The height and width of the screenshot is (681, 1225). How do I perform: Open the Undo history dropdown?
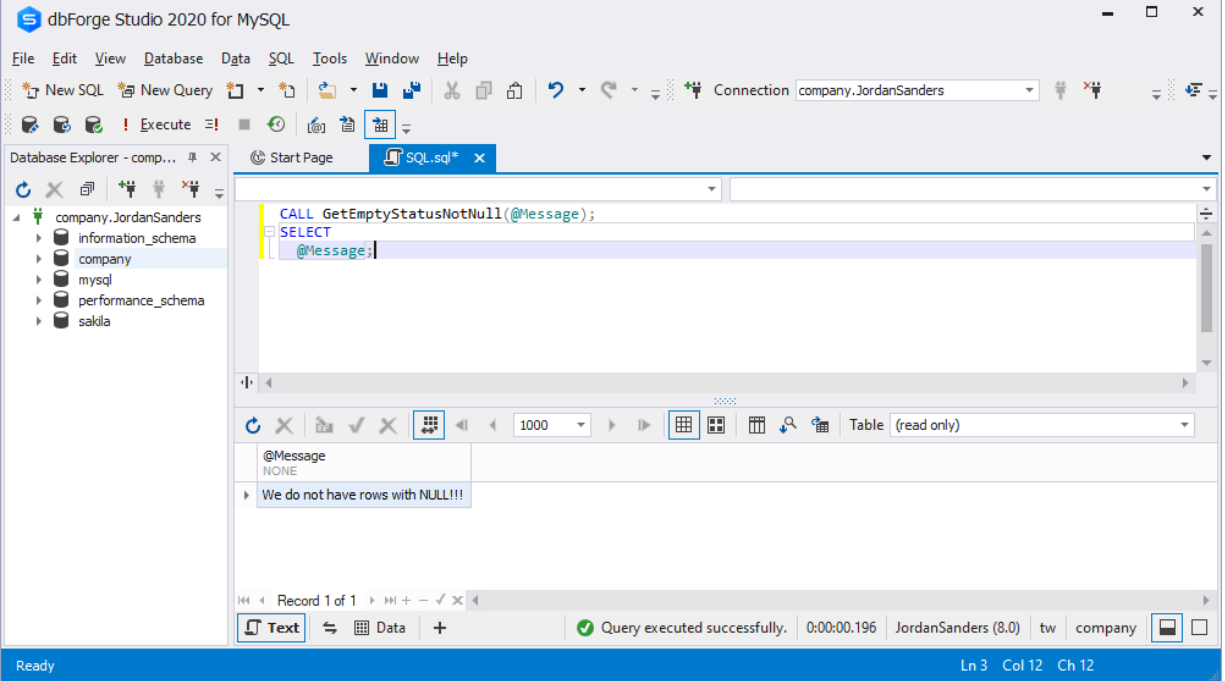[582, 90]
